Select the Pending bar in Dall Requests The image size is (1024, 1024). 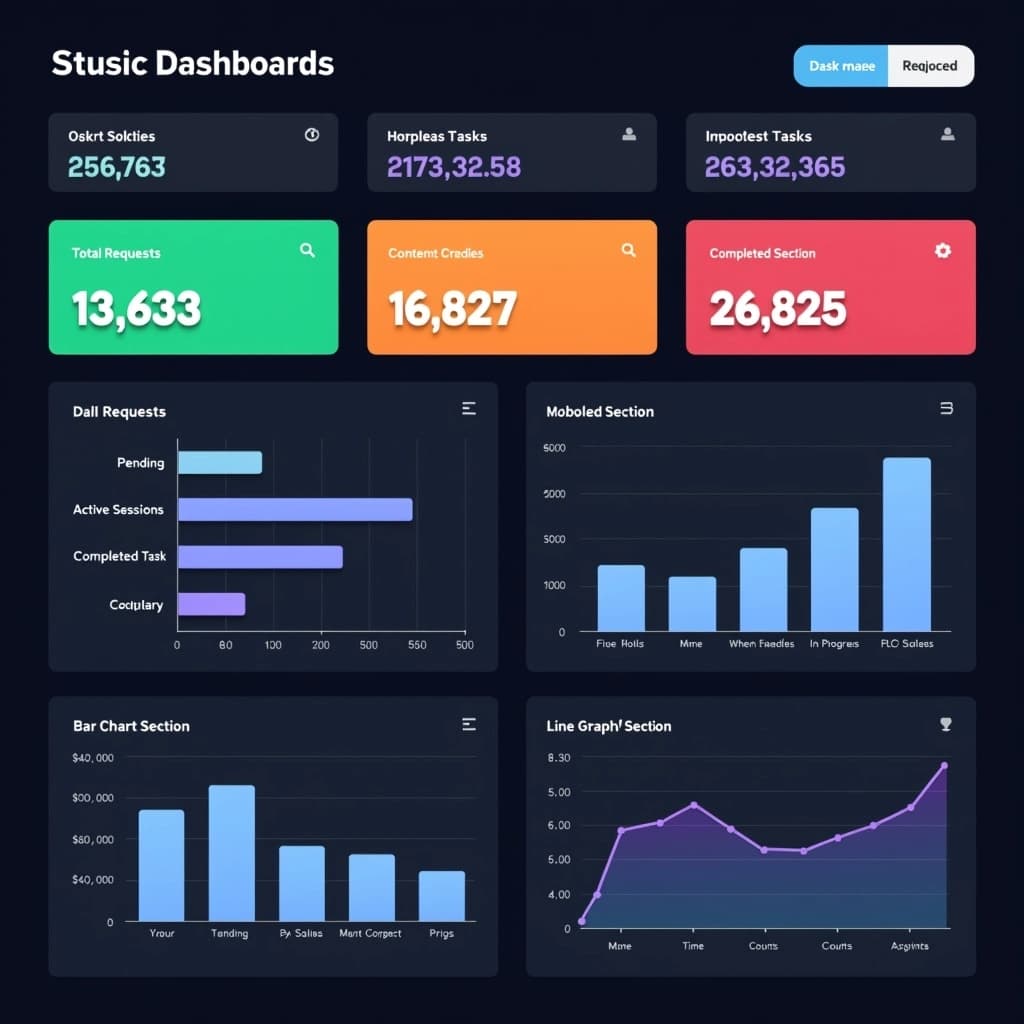pos(220,462)
